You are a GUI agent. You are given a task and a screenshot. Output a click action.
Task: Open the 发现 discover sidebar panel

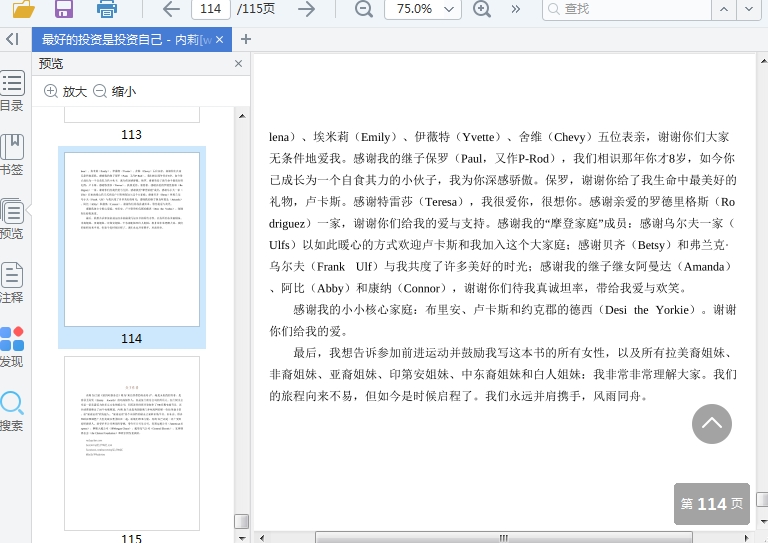[x=12, y=346]
